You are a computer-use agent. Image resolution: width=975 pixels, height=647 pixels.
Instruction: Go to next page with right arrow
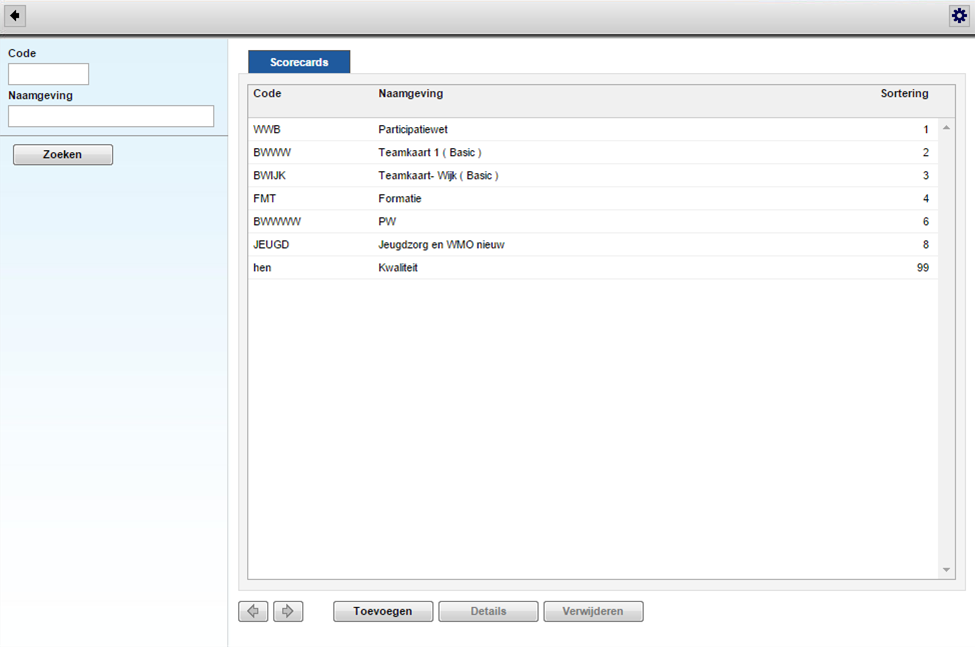pyautogui.click(x=288, y=611)
